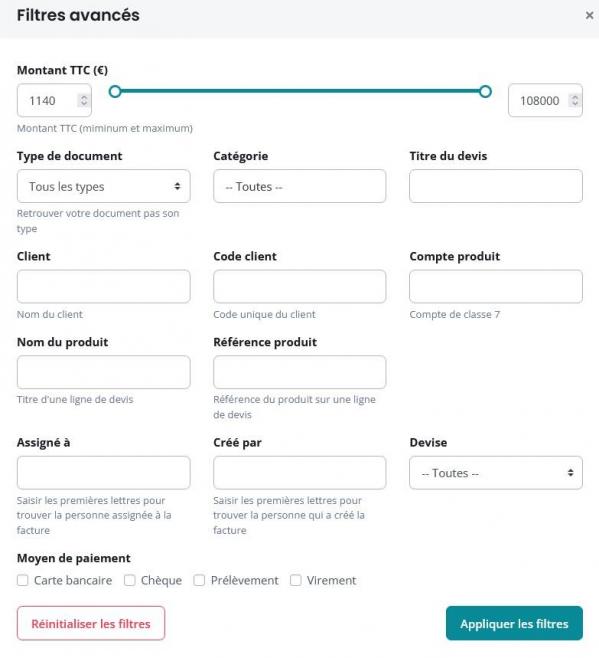Focus the Titre du devis field
599x658 pixels.
[x=496, y=186]
